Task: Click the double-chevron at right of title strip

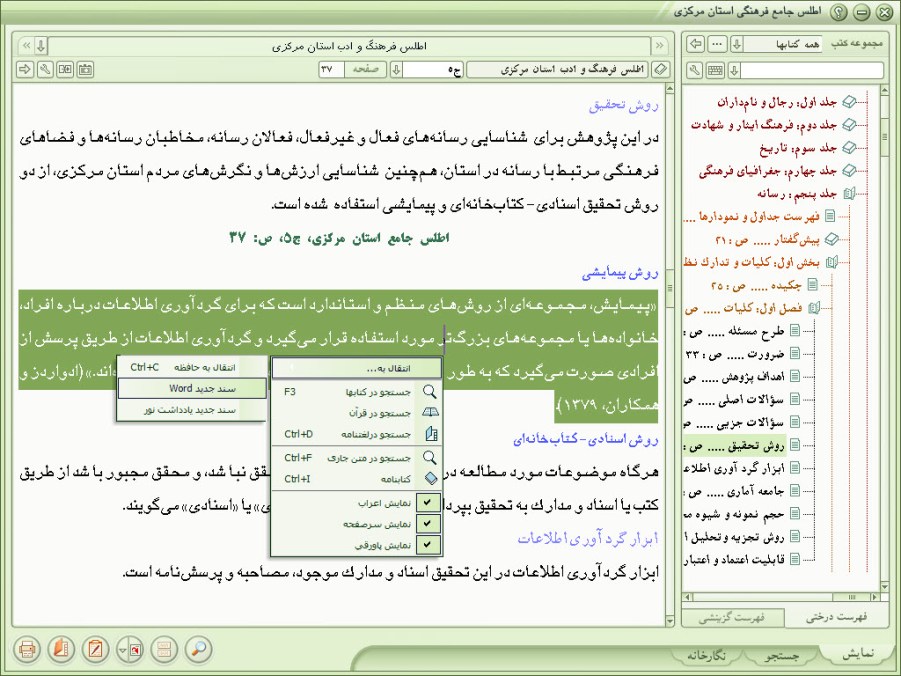Action: (x=659, y=45)
